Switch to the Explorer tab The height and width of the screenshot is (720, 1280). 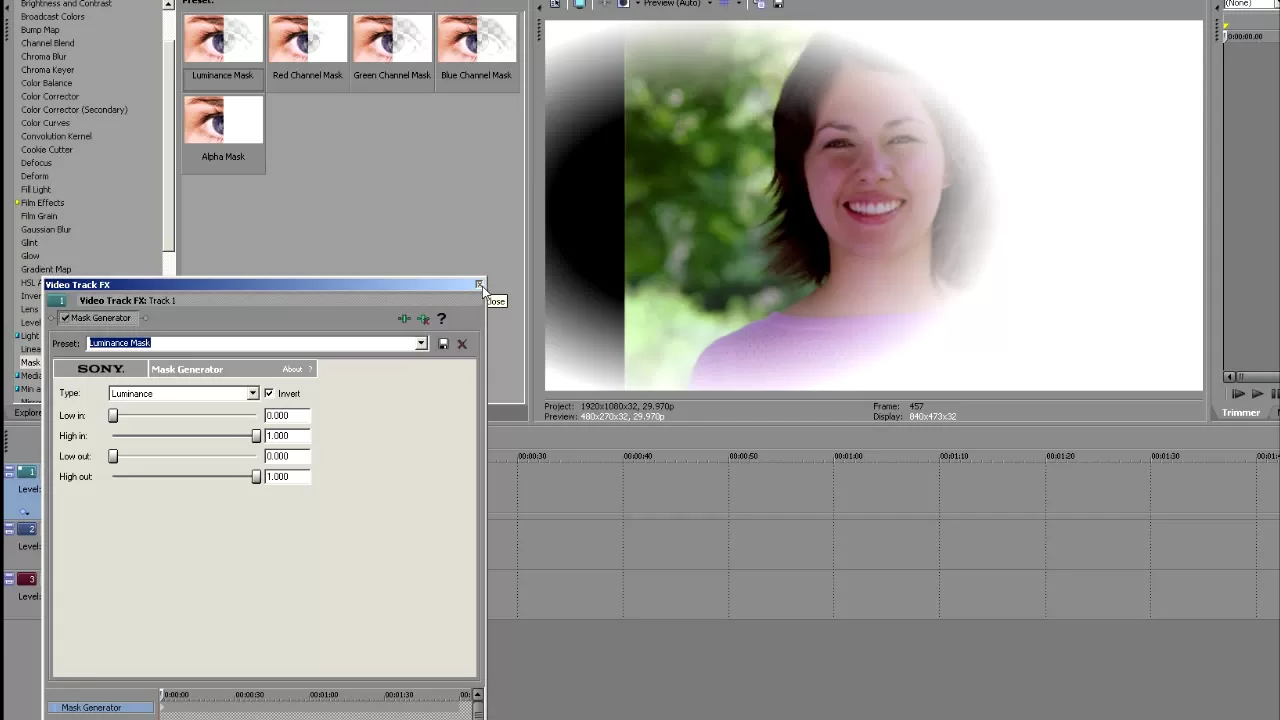coord(27,413)
